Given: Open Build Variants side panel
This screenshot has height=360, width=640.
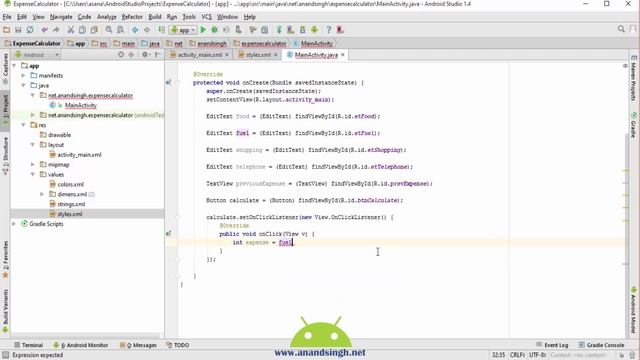Looking at the screenshot, I should pyautogui.click(x=5, y=312).
